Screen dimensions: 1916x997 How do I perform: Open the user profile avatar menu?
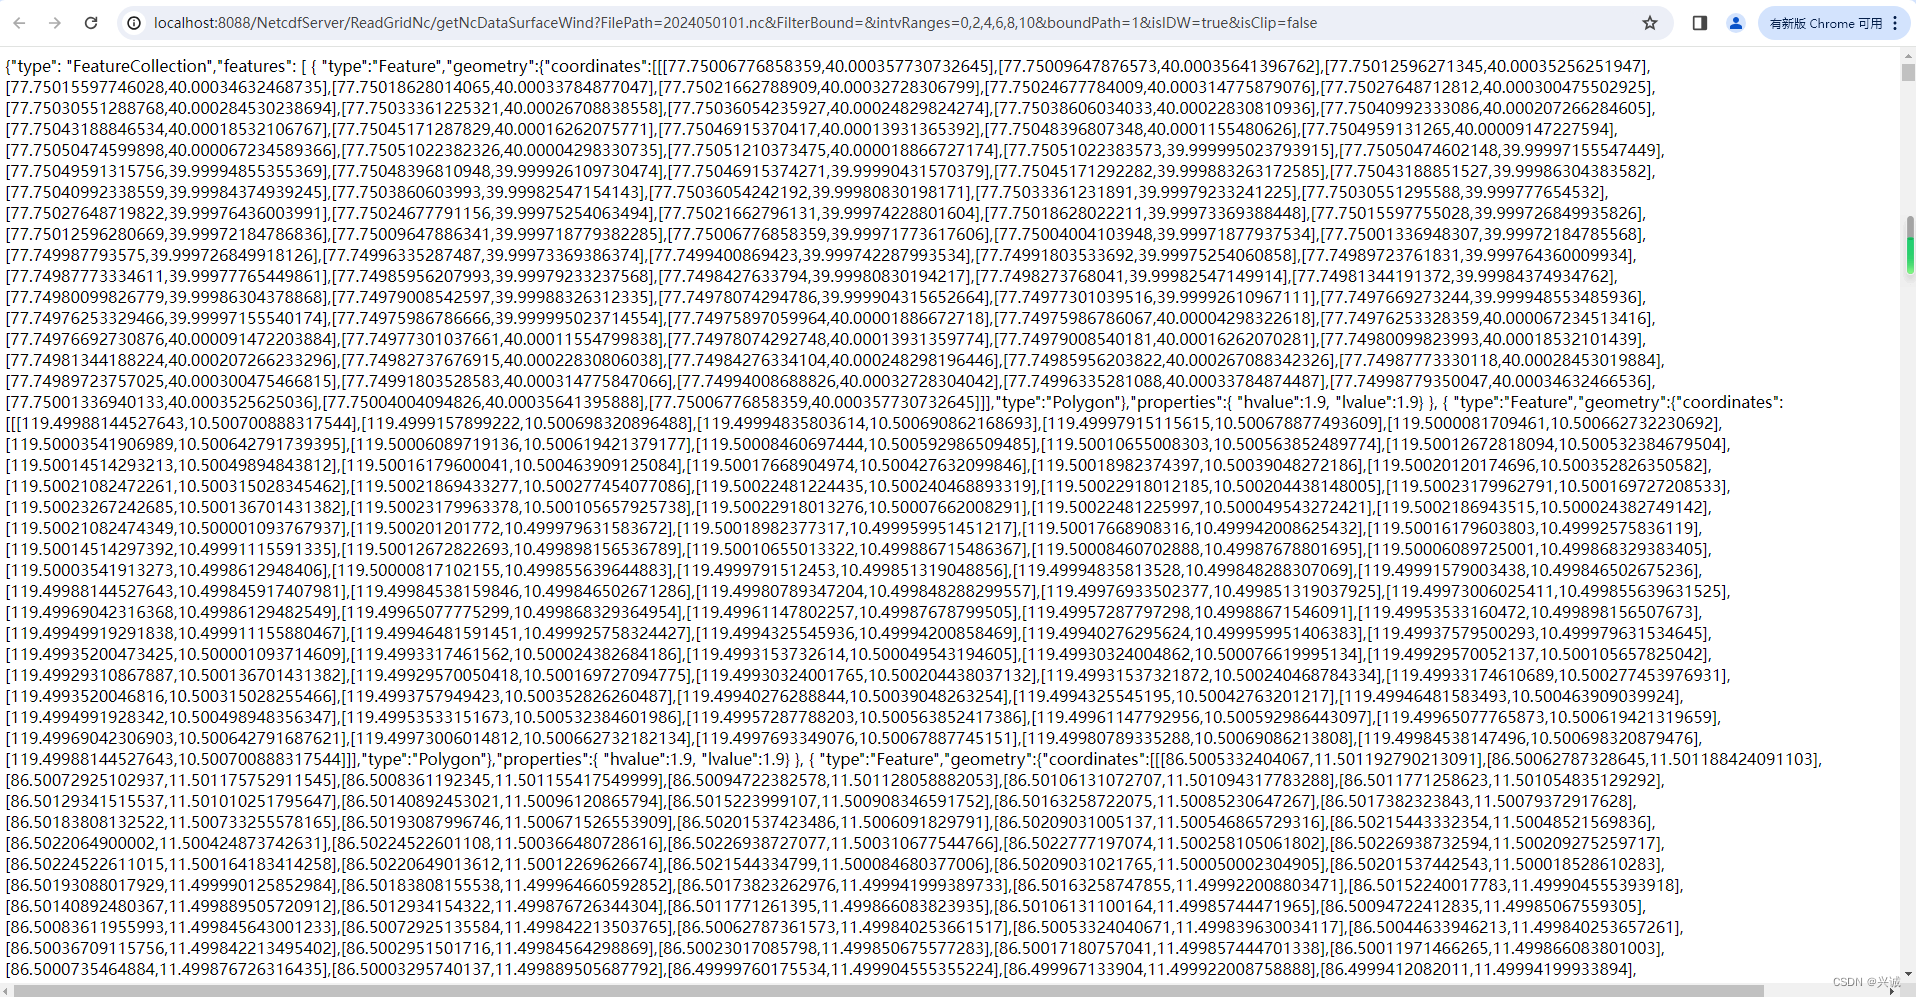pos(1736,23)
